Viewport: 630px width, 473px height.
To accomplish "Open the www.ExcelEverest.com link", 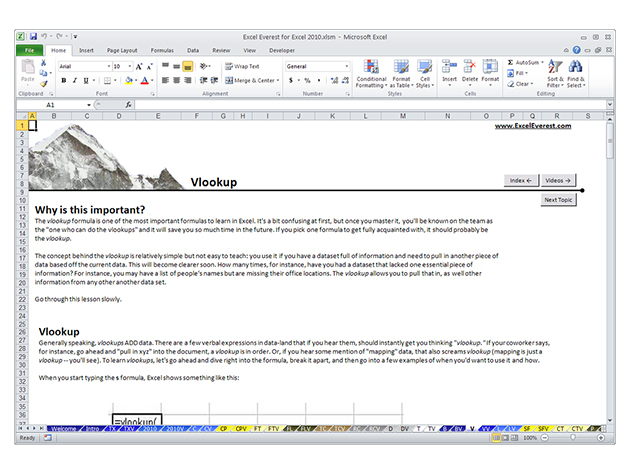I will (x=533, y=126).
